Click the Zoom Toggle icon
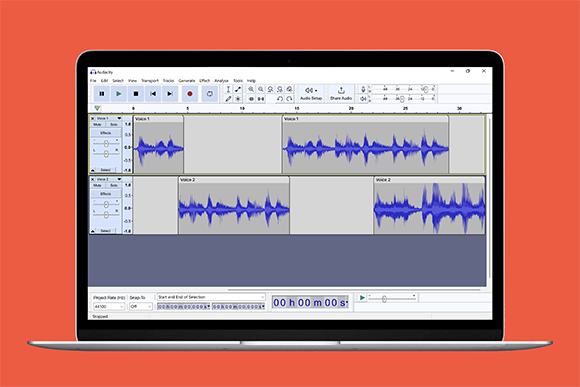This screenshot has height=387, width=580. 289,89
